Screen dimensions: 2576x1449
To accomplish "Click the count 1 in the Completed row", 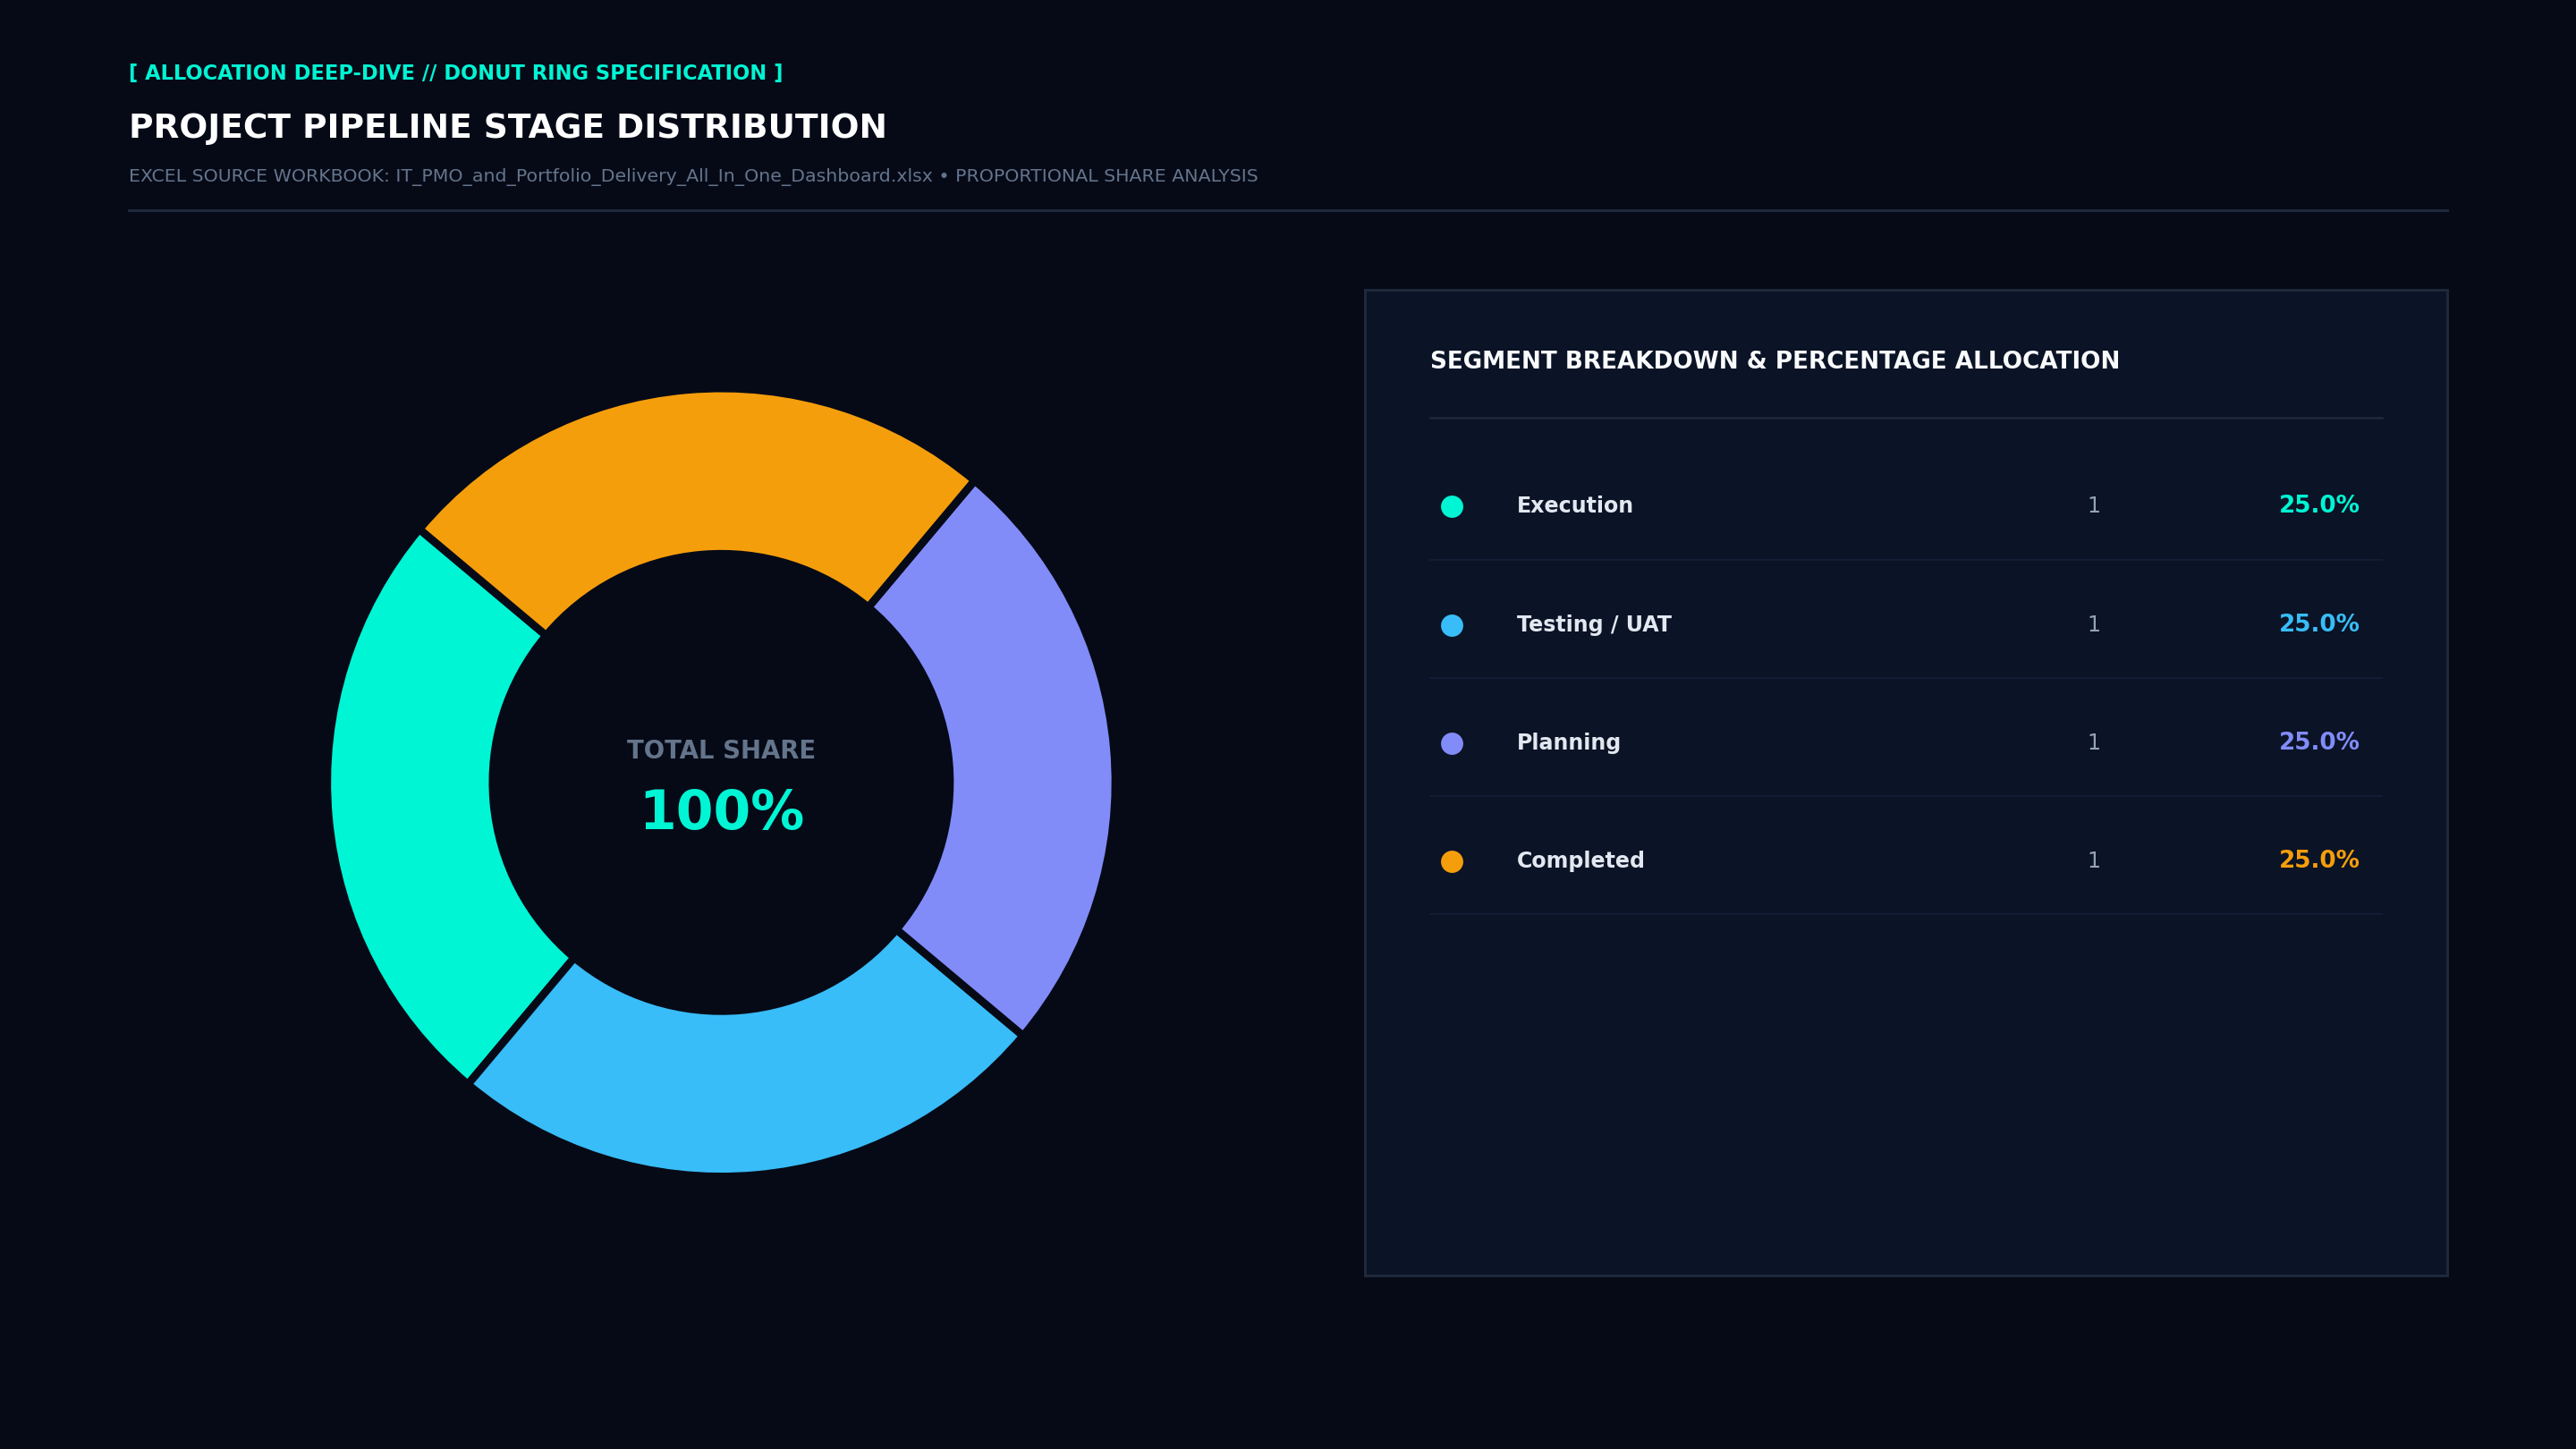I will [x=2094, y=861].
